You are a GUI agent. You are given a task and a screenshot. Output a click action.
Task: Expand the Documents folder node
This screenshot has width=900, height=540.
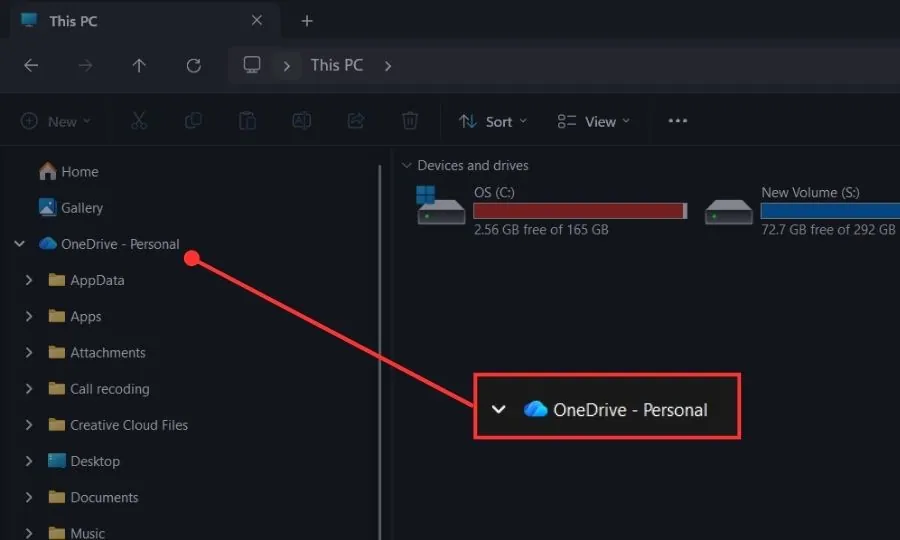point(29,497)
